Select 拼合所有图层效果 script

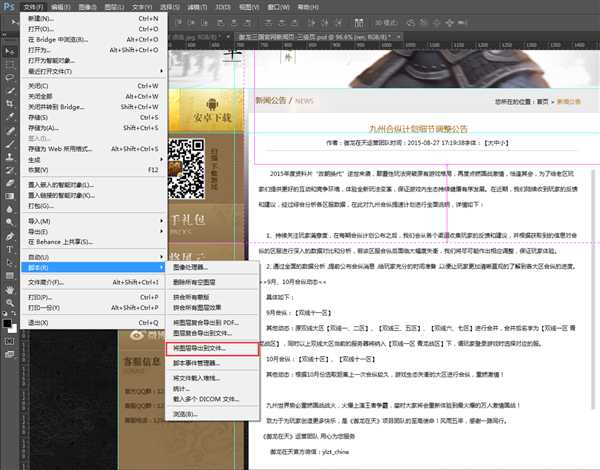tap(212, 308)
